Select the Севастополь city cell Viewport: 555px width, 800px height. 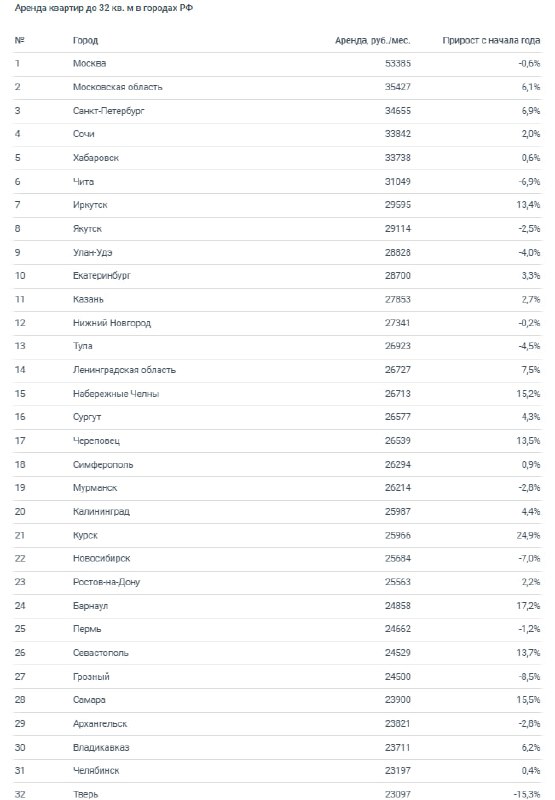click(x=100, y=653)
